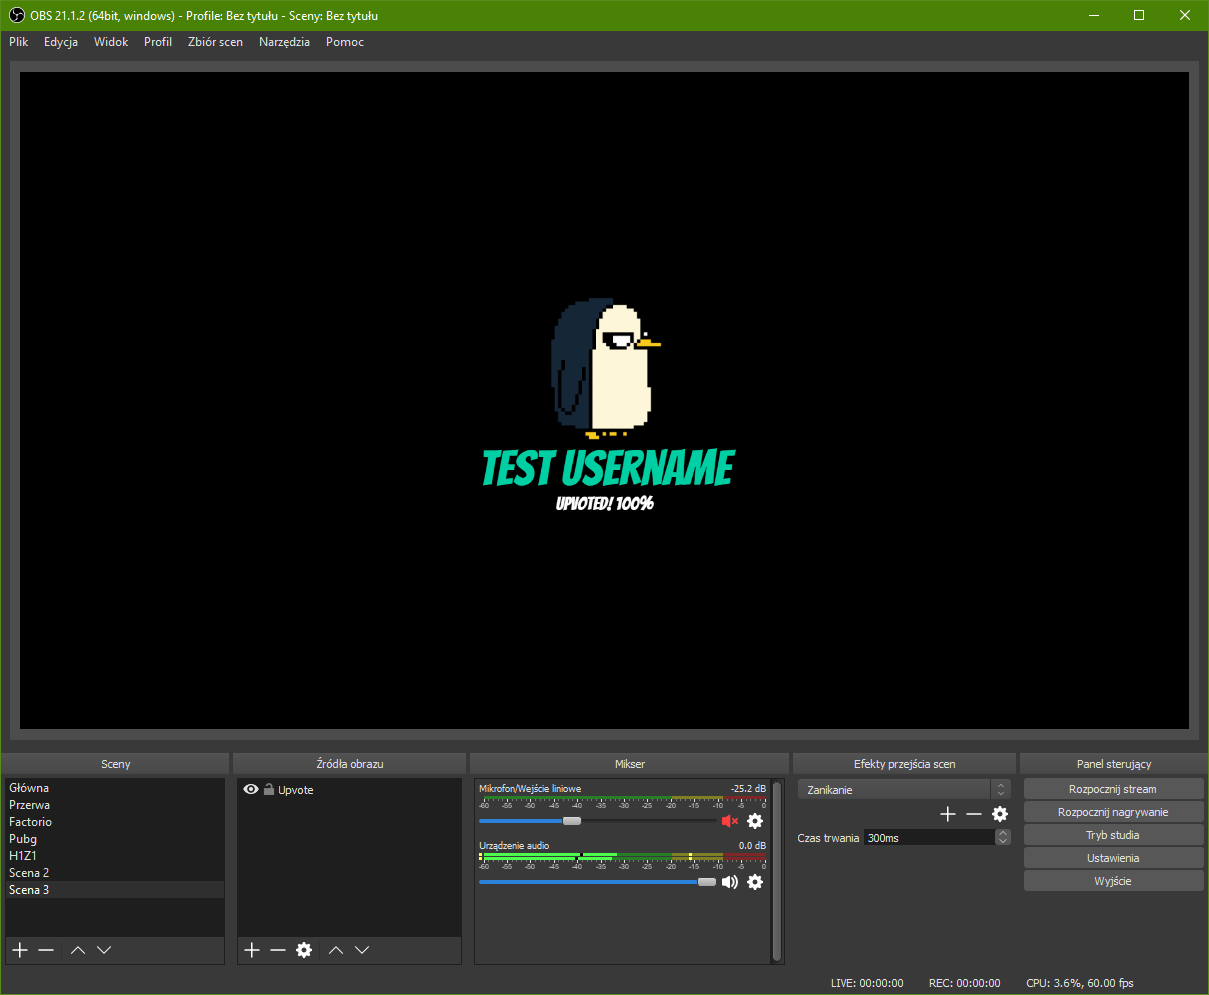Click the Panel sterujący header

[x=1114, y=764]
